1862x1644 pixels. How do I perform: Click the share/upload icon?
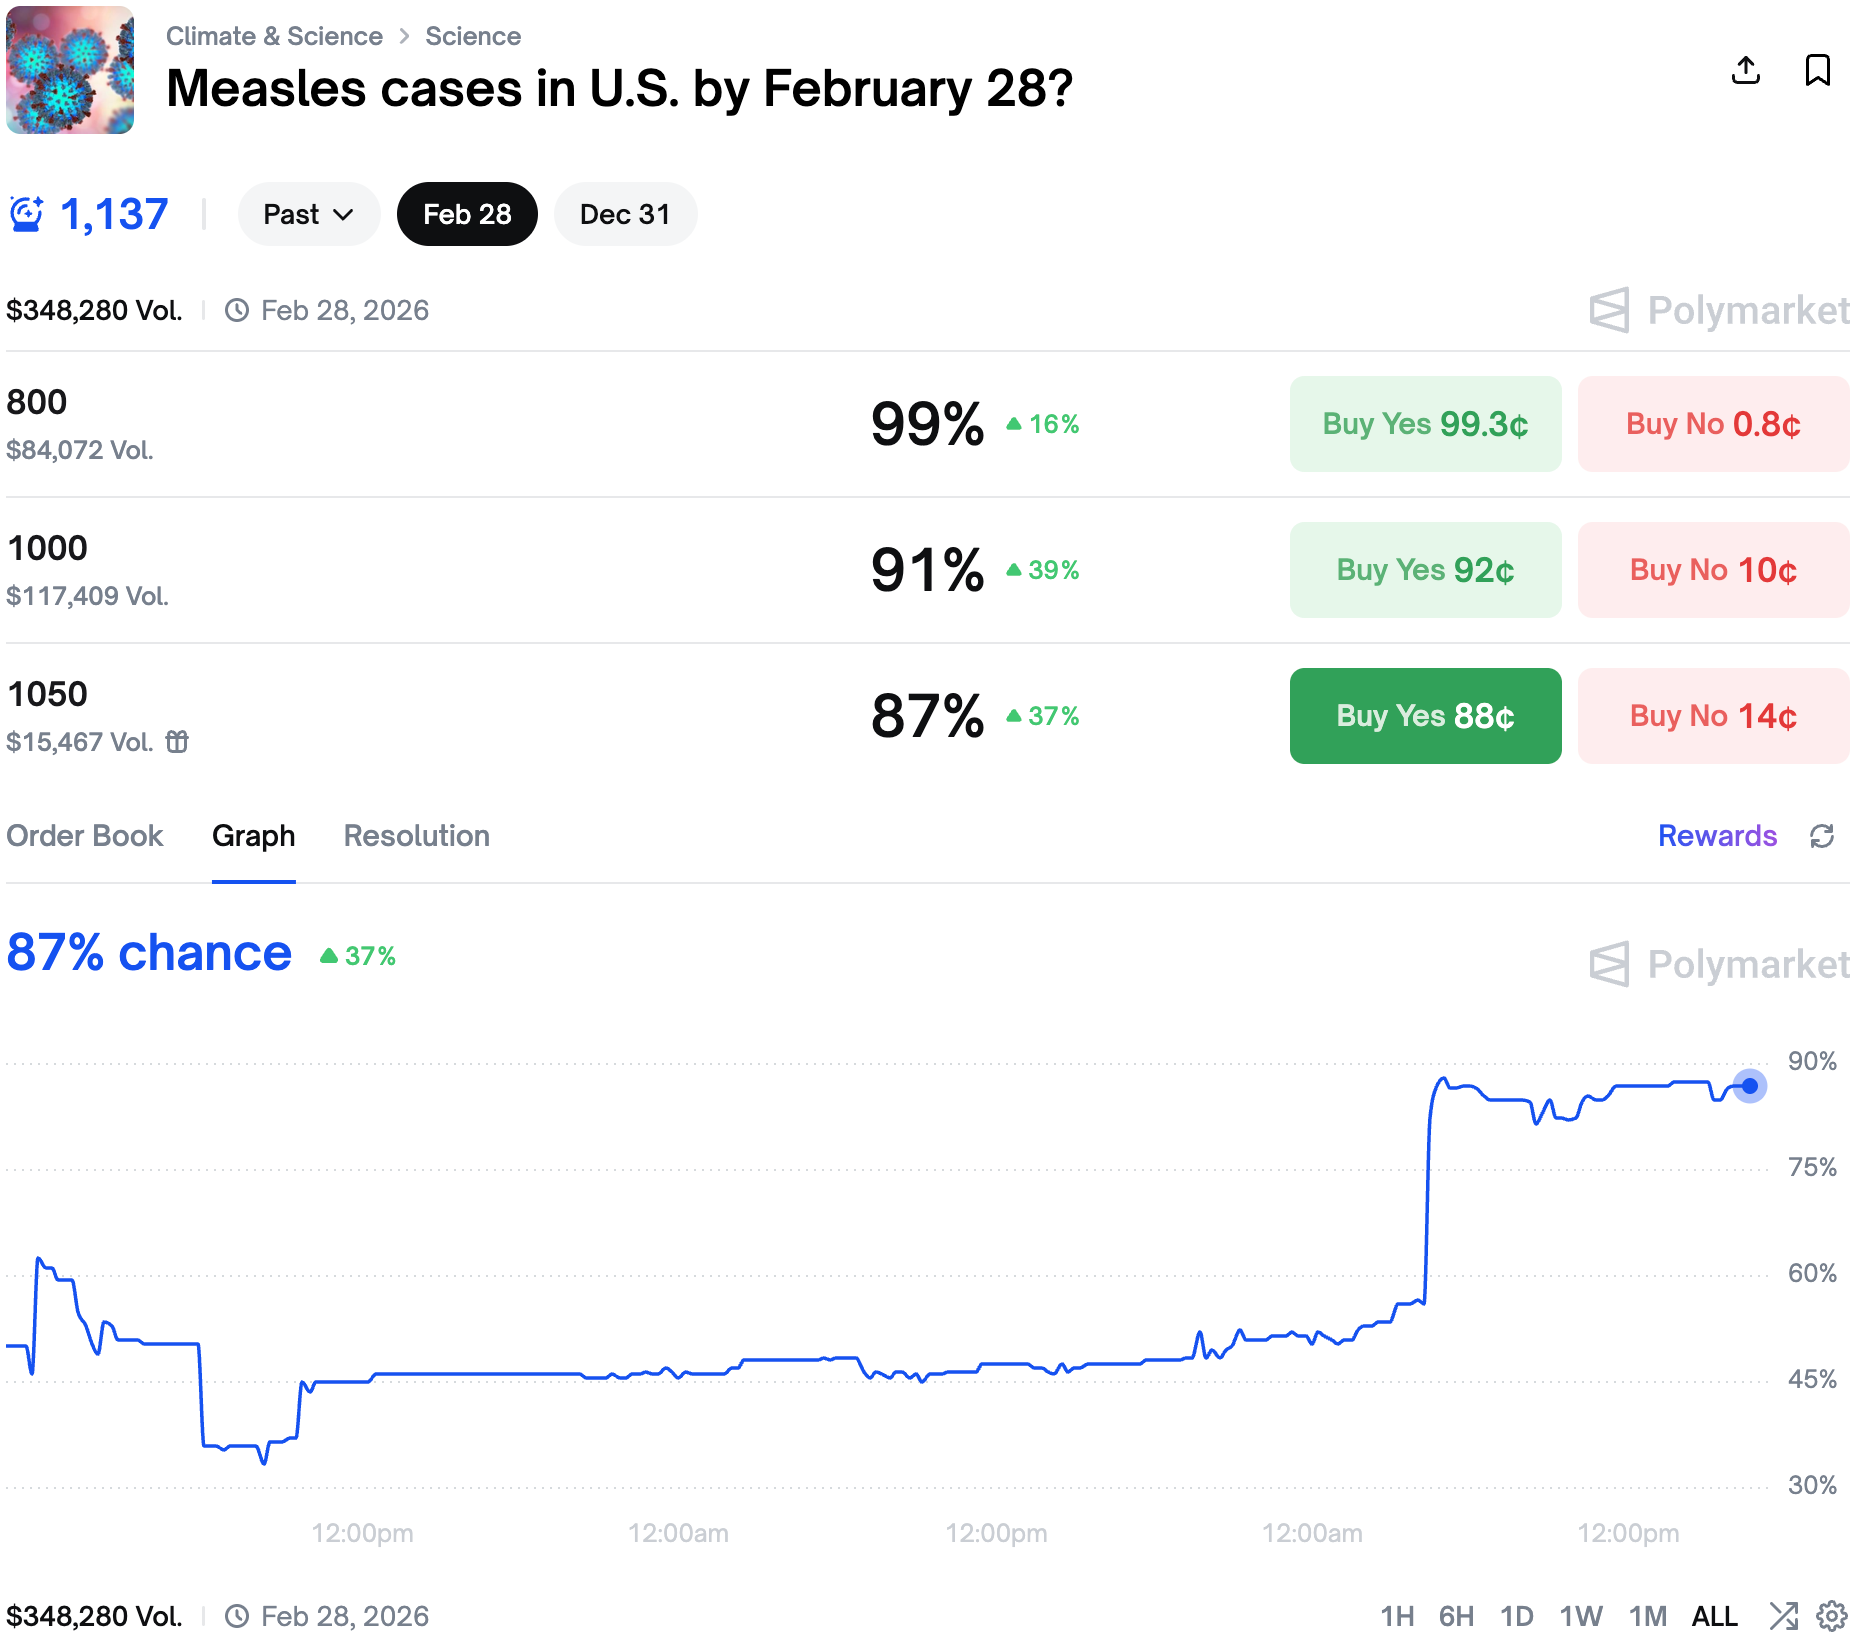(x=1745, y=70)
